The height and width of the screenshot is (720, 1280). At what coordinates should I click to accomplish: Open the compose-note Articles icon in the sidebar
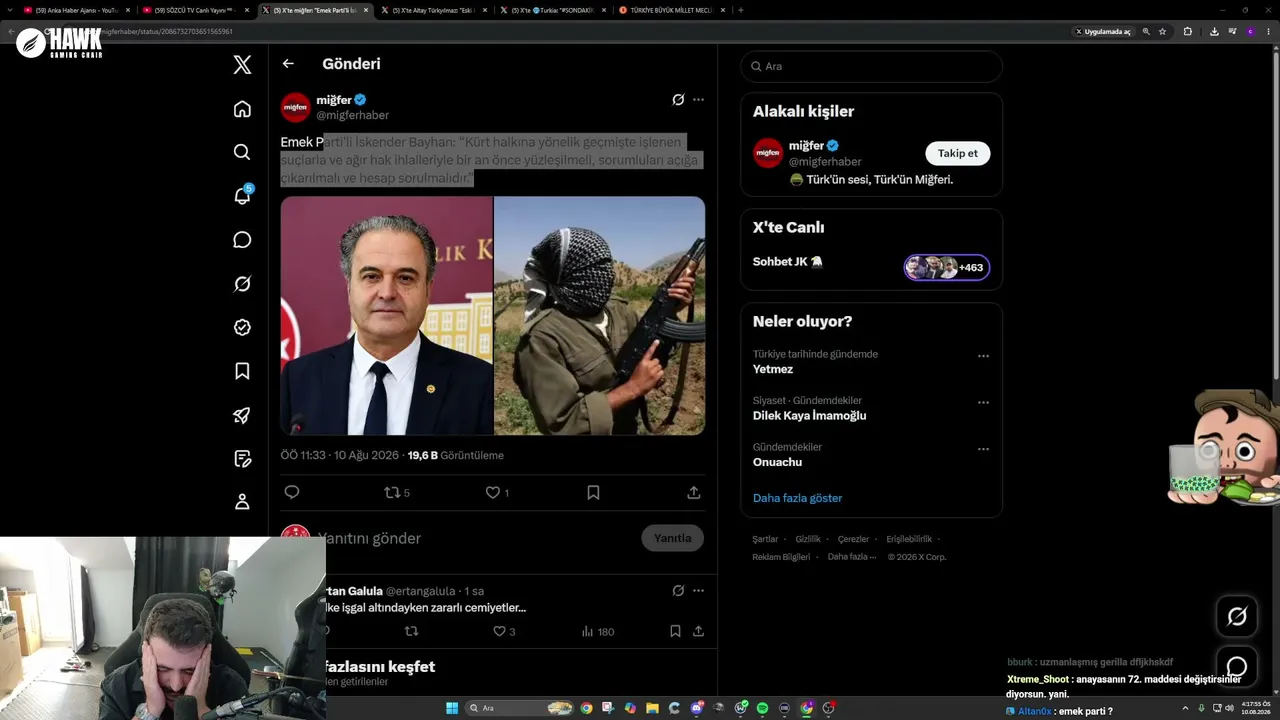(242, 459)
